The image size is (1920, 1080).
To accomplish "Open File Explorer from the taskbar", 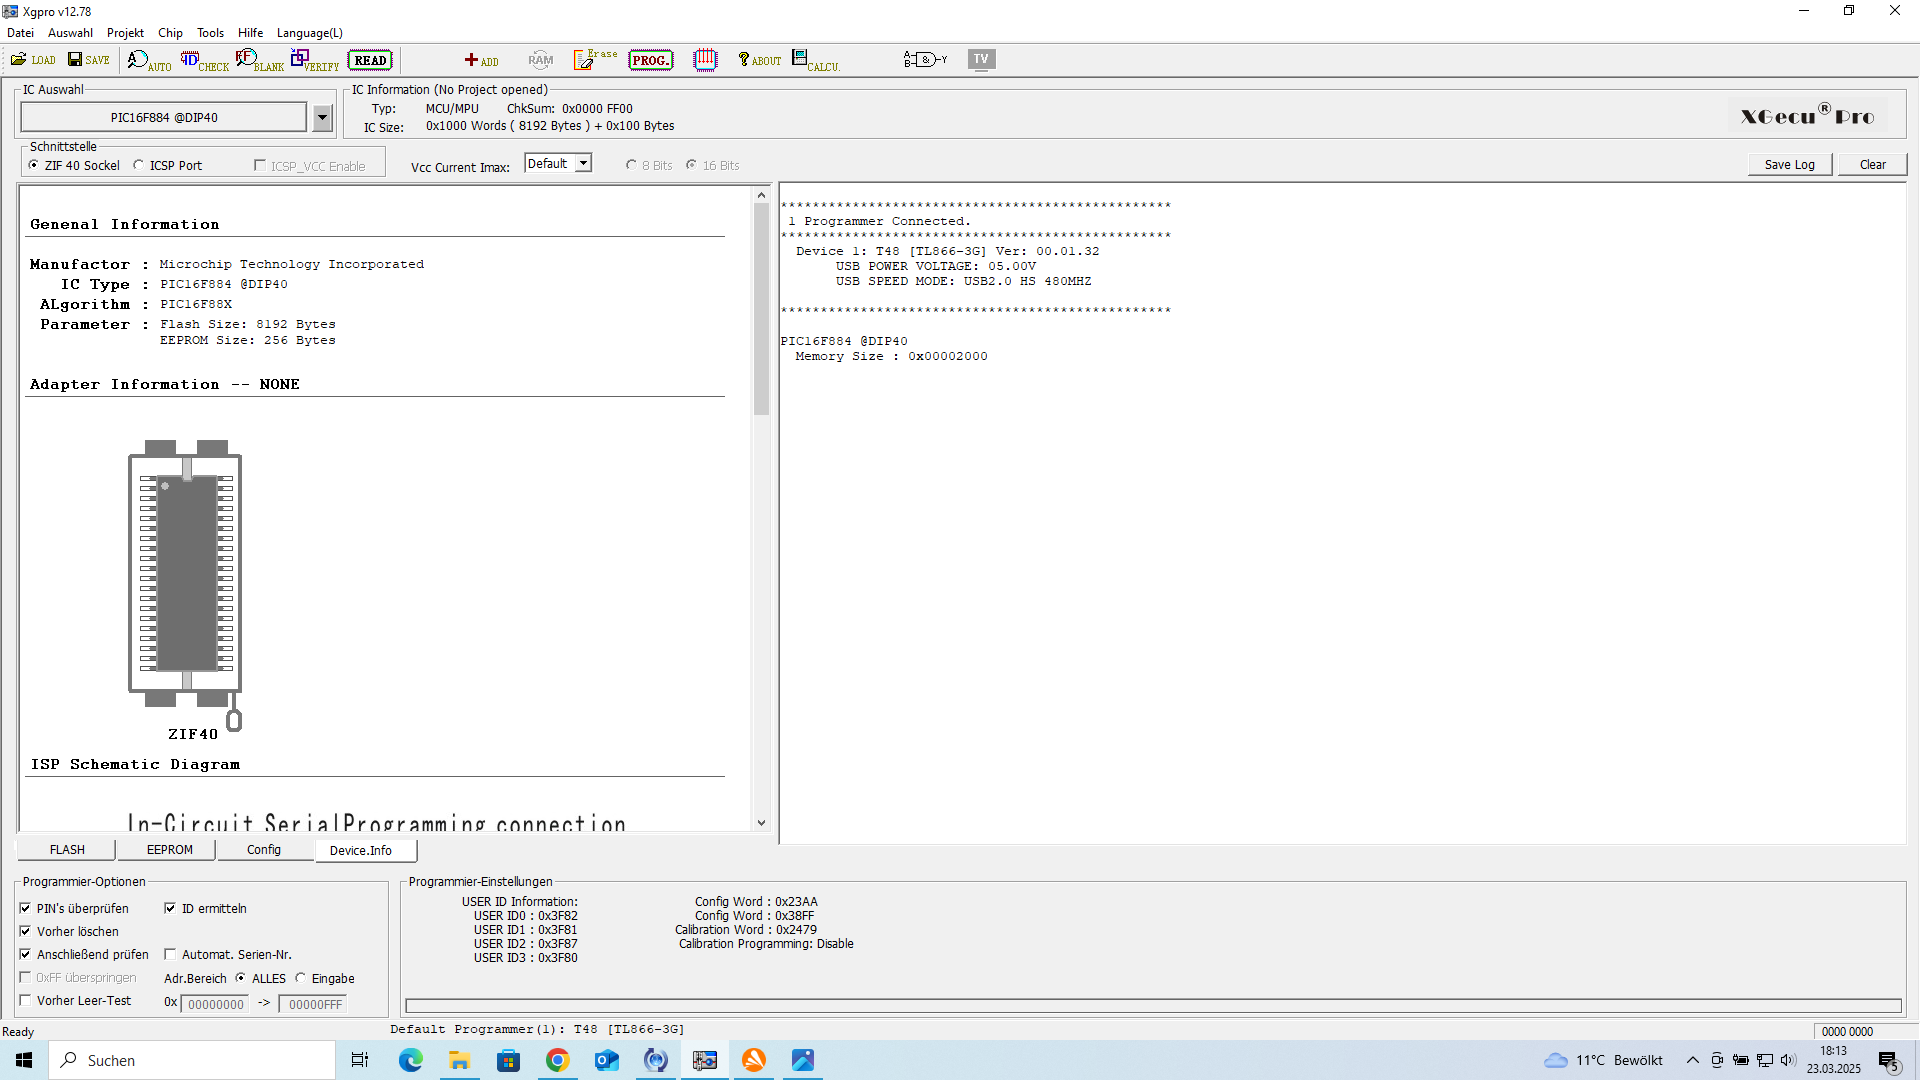I will point(460,1060).
